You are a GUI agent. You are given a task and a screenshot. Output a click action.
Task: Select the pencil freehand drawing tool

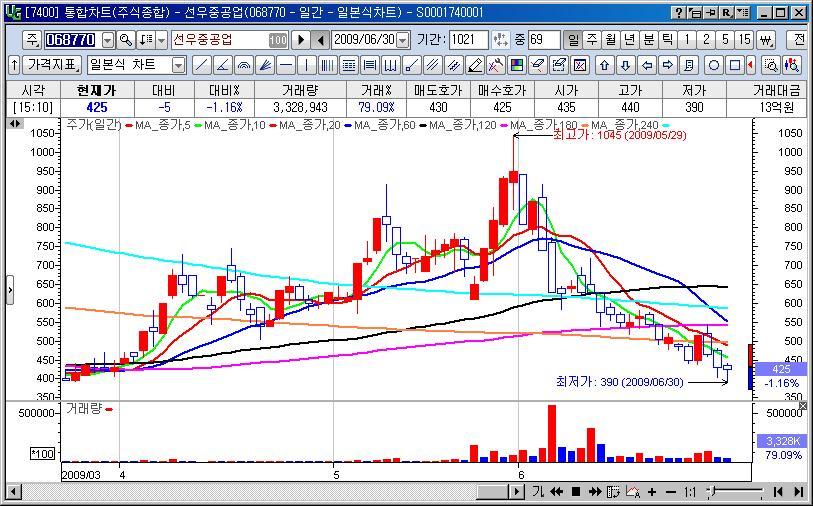click(x=475, y=65)
